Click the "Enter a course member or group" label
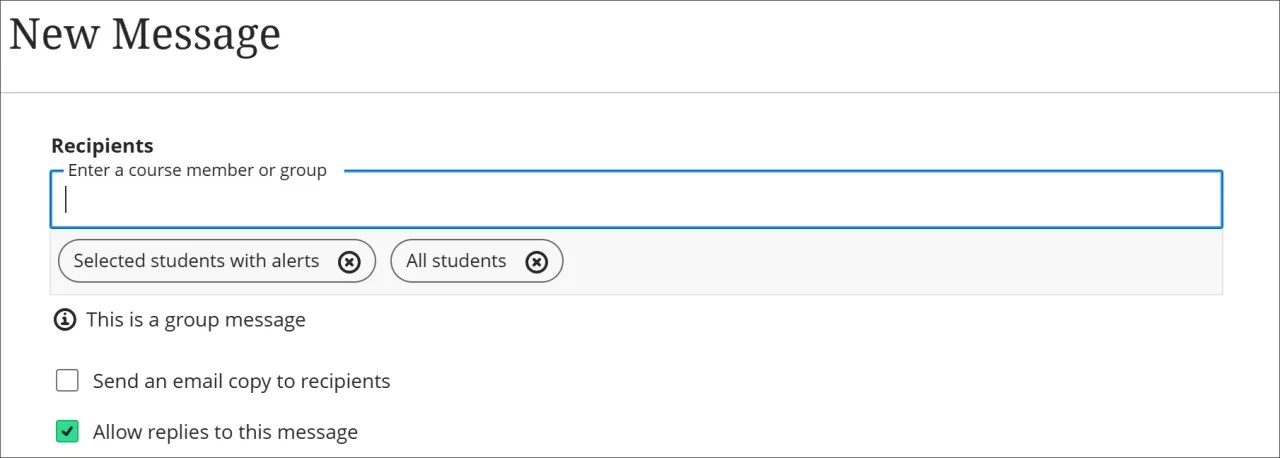Image resolution: width=1280 pixels, height=458 pixels. (197, 170)
